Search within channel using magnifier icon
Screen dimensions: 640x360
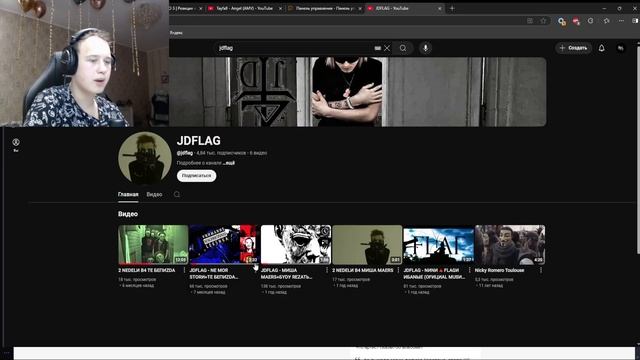point(177,194)
